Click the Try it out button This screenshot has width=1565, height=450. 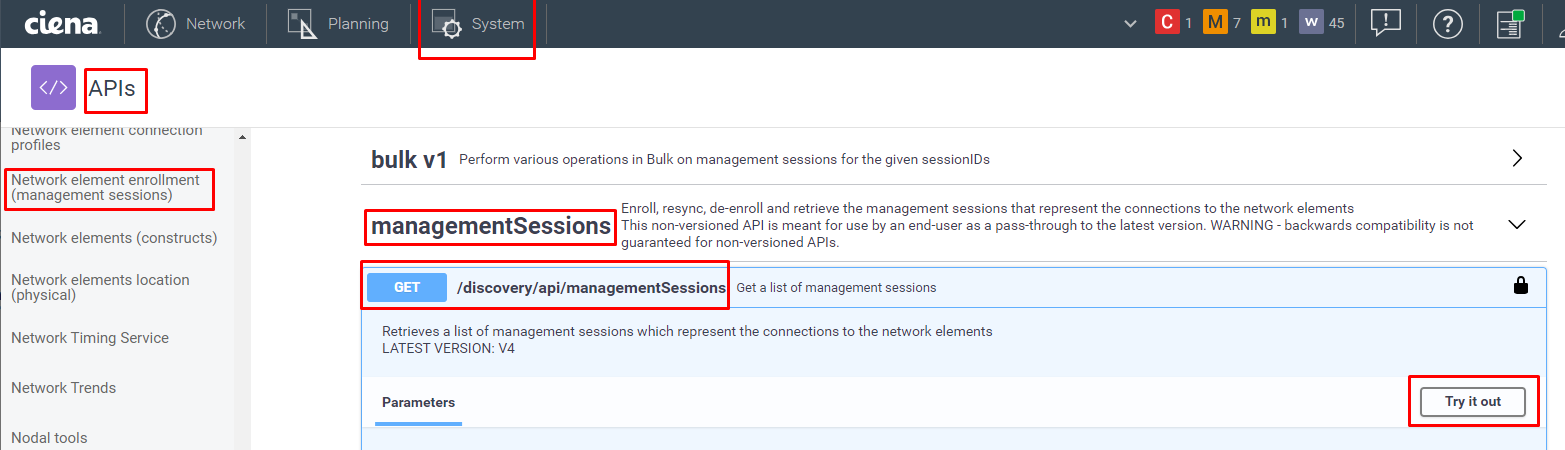[1473, 402]
